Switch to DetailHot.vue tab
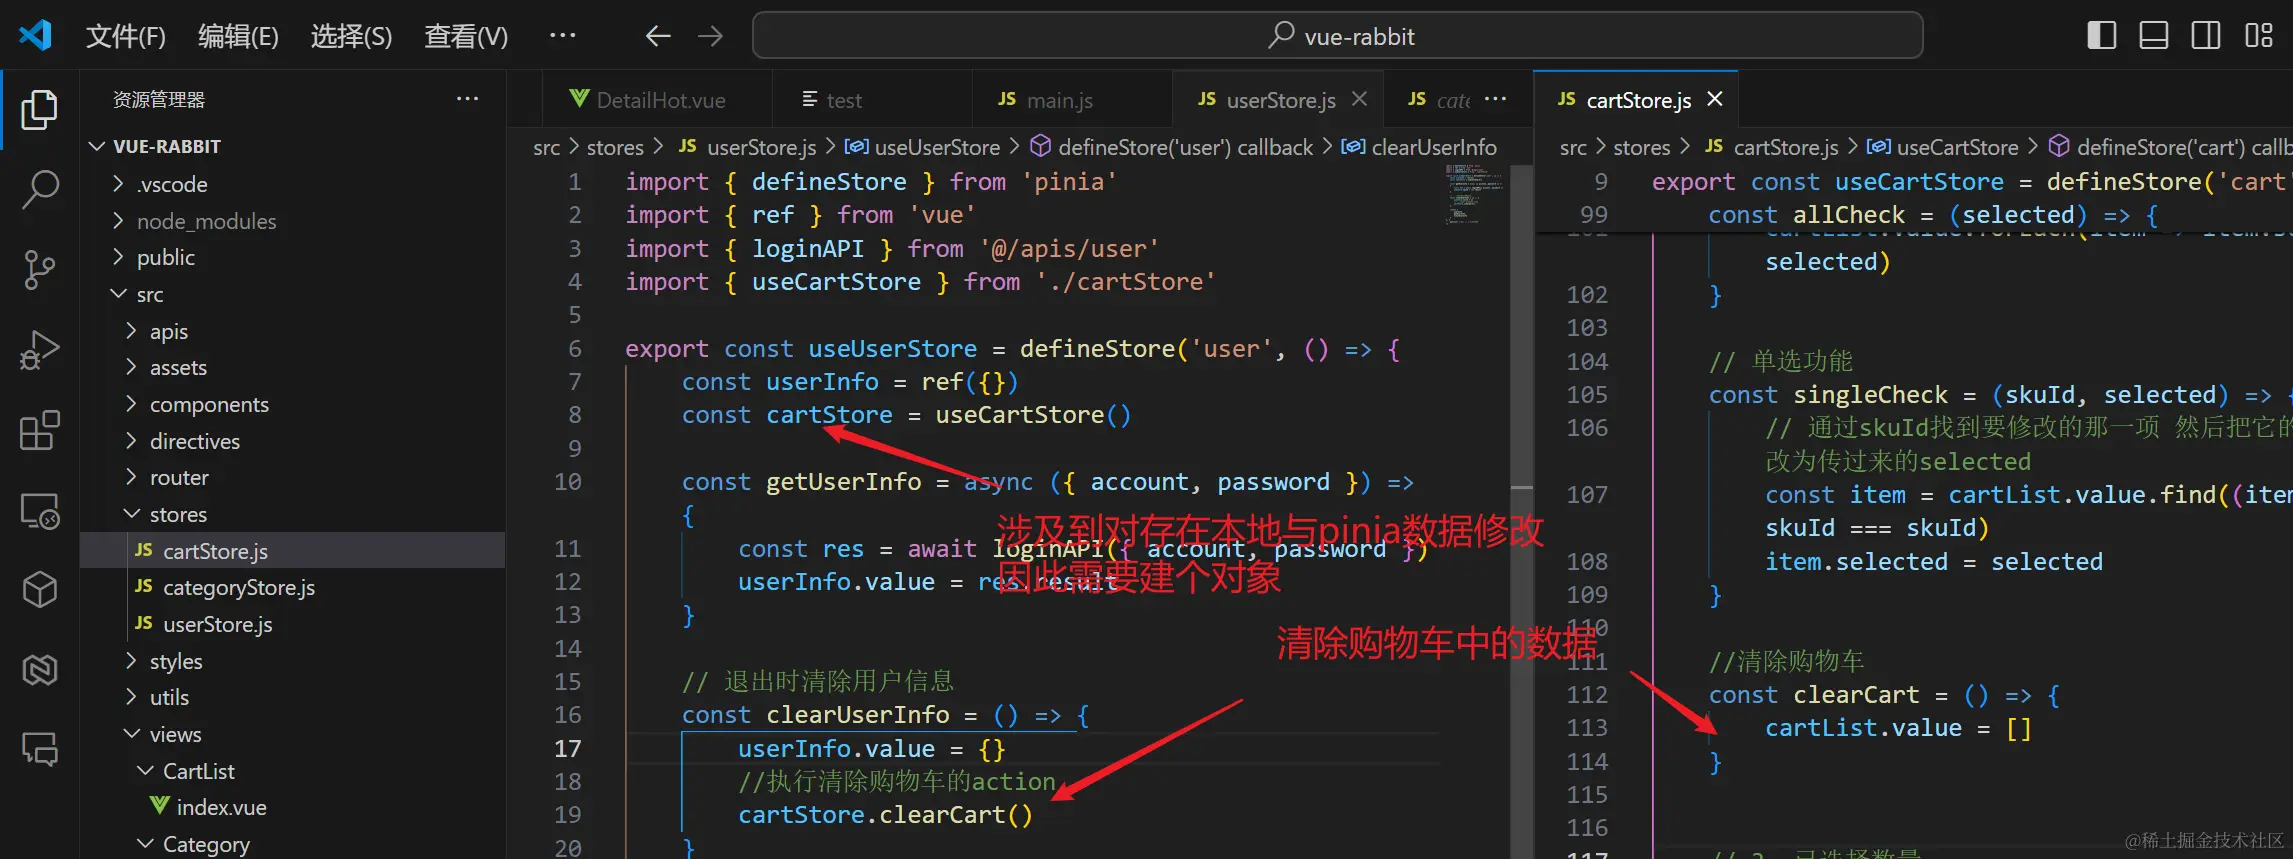The width and height of the screenshot is (2293, 859). [x=656, y=100]
